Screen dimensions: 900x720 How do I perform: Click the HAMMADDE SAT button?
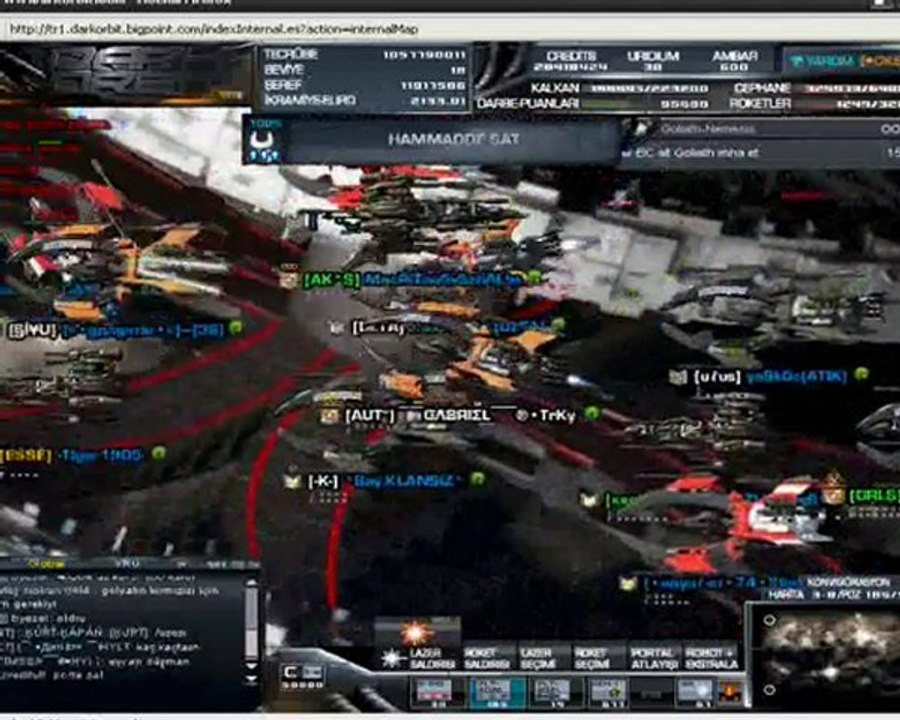point(453,139)
